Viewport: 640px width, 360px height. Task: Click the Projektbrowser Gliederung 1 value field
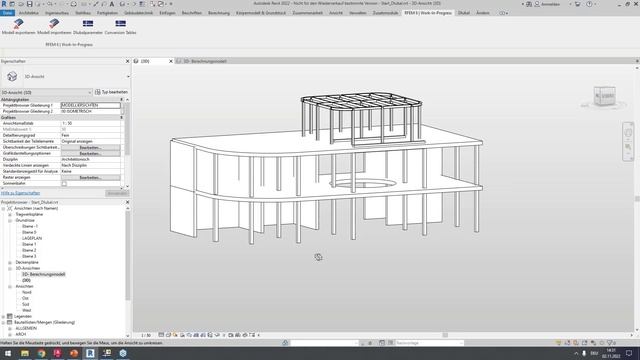91,105
